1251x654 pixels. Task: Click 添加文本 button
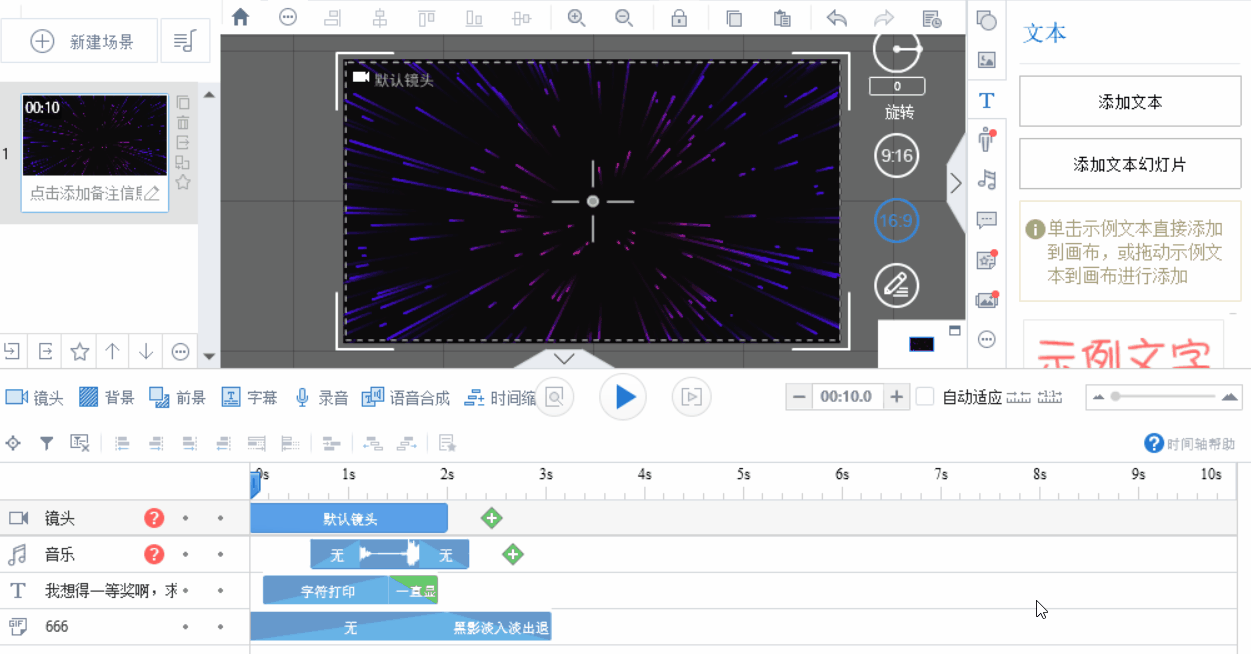point(1130,102)
